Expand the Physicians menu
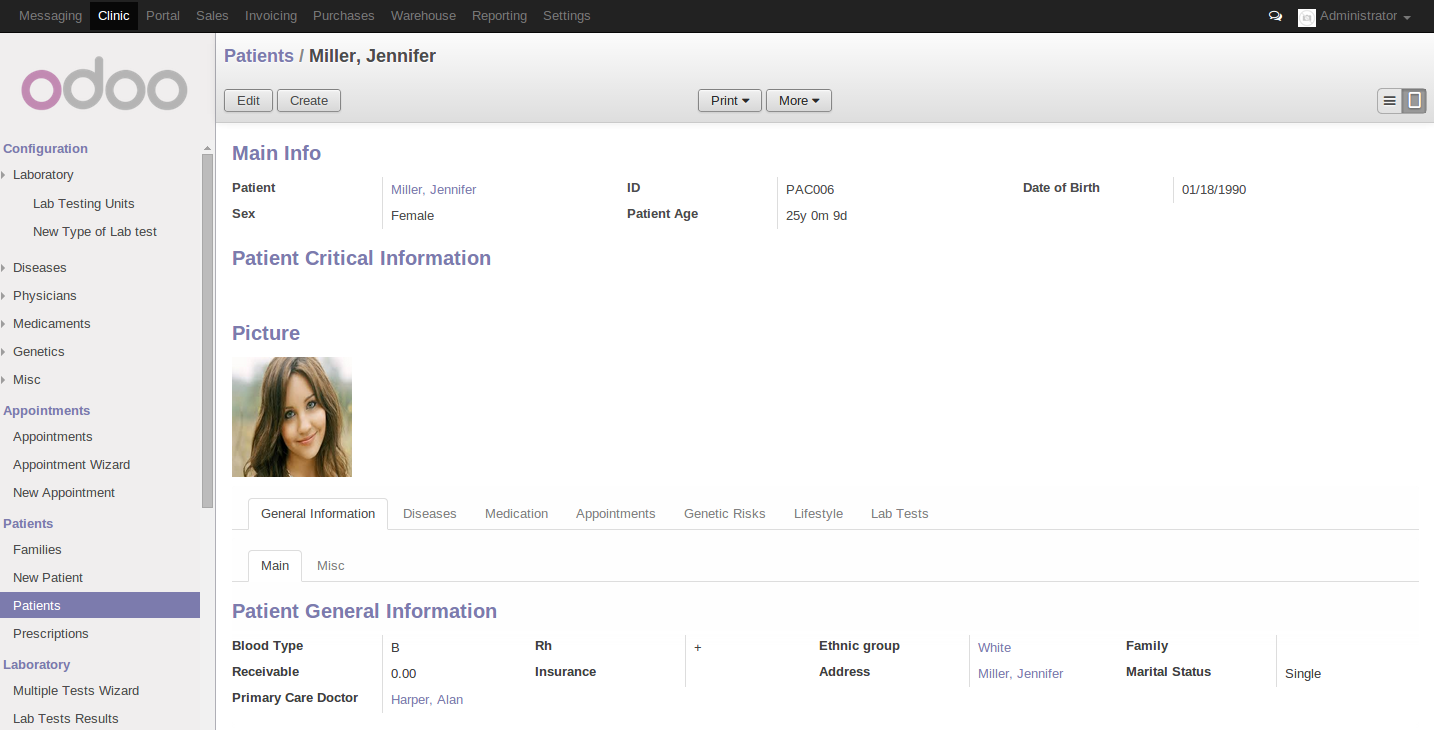The image size is (1434, 730). (x=45, y=296)
